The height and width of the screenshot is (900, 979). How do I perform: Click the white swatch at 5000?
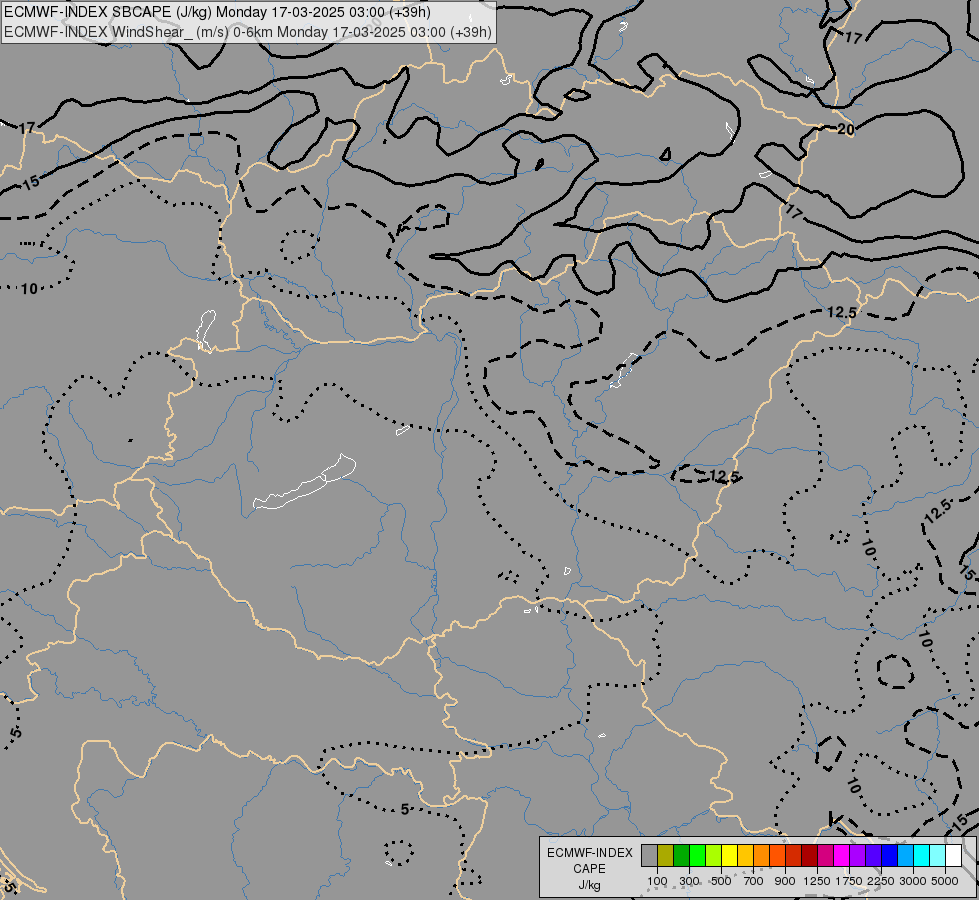pos(953,856)
